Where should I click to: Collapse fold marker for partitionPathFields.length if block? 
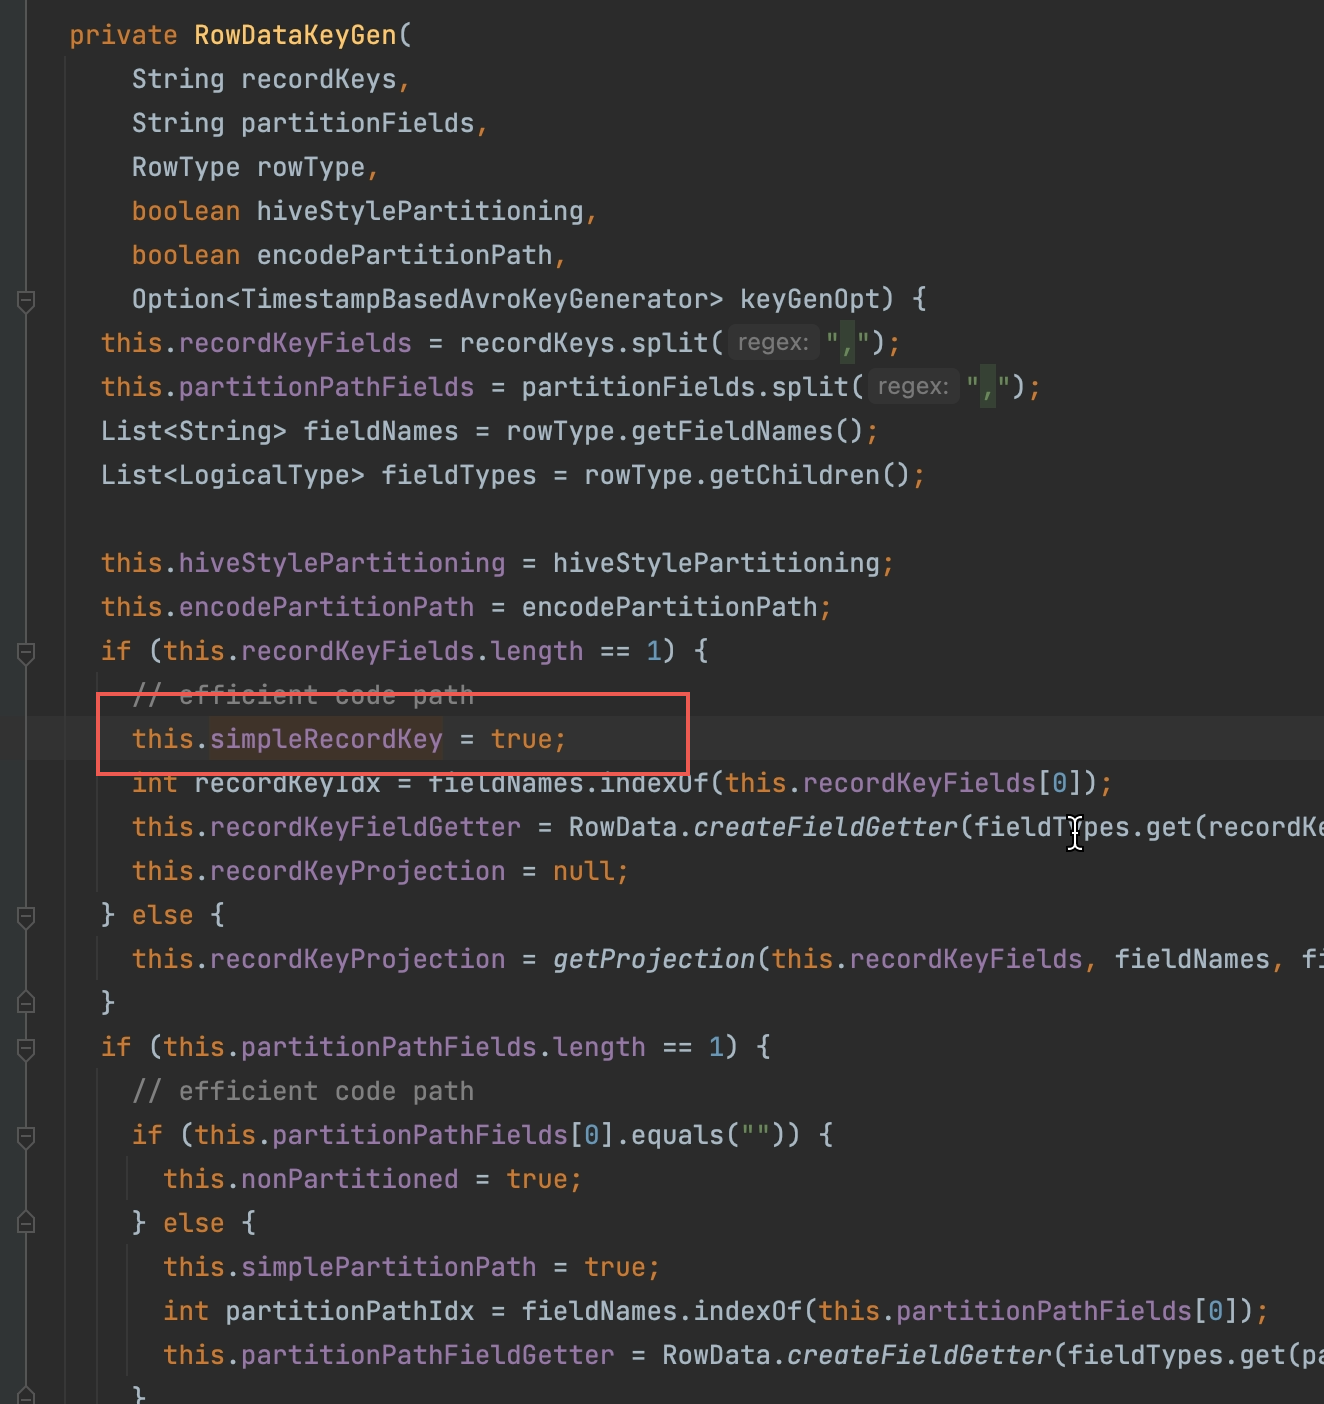pos(27,1048)
